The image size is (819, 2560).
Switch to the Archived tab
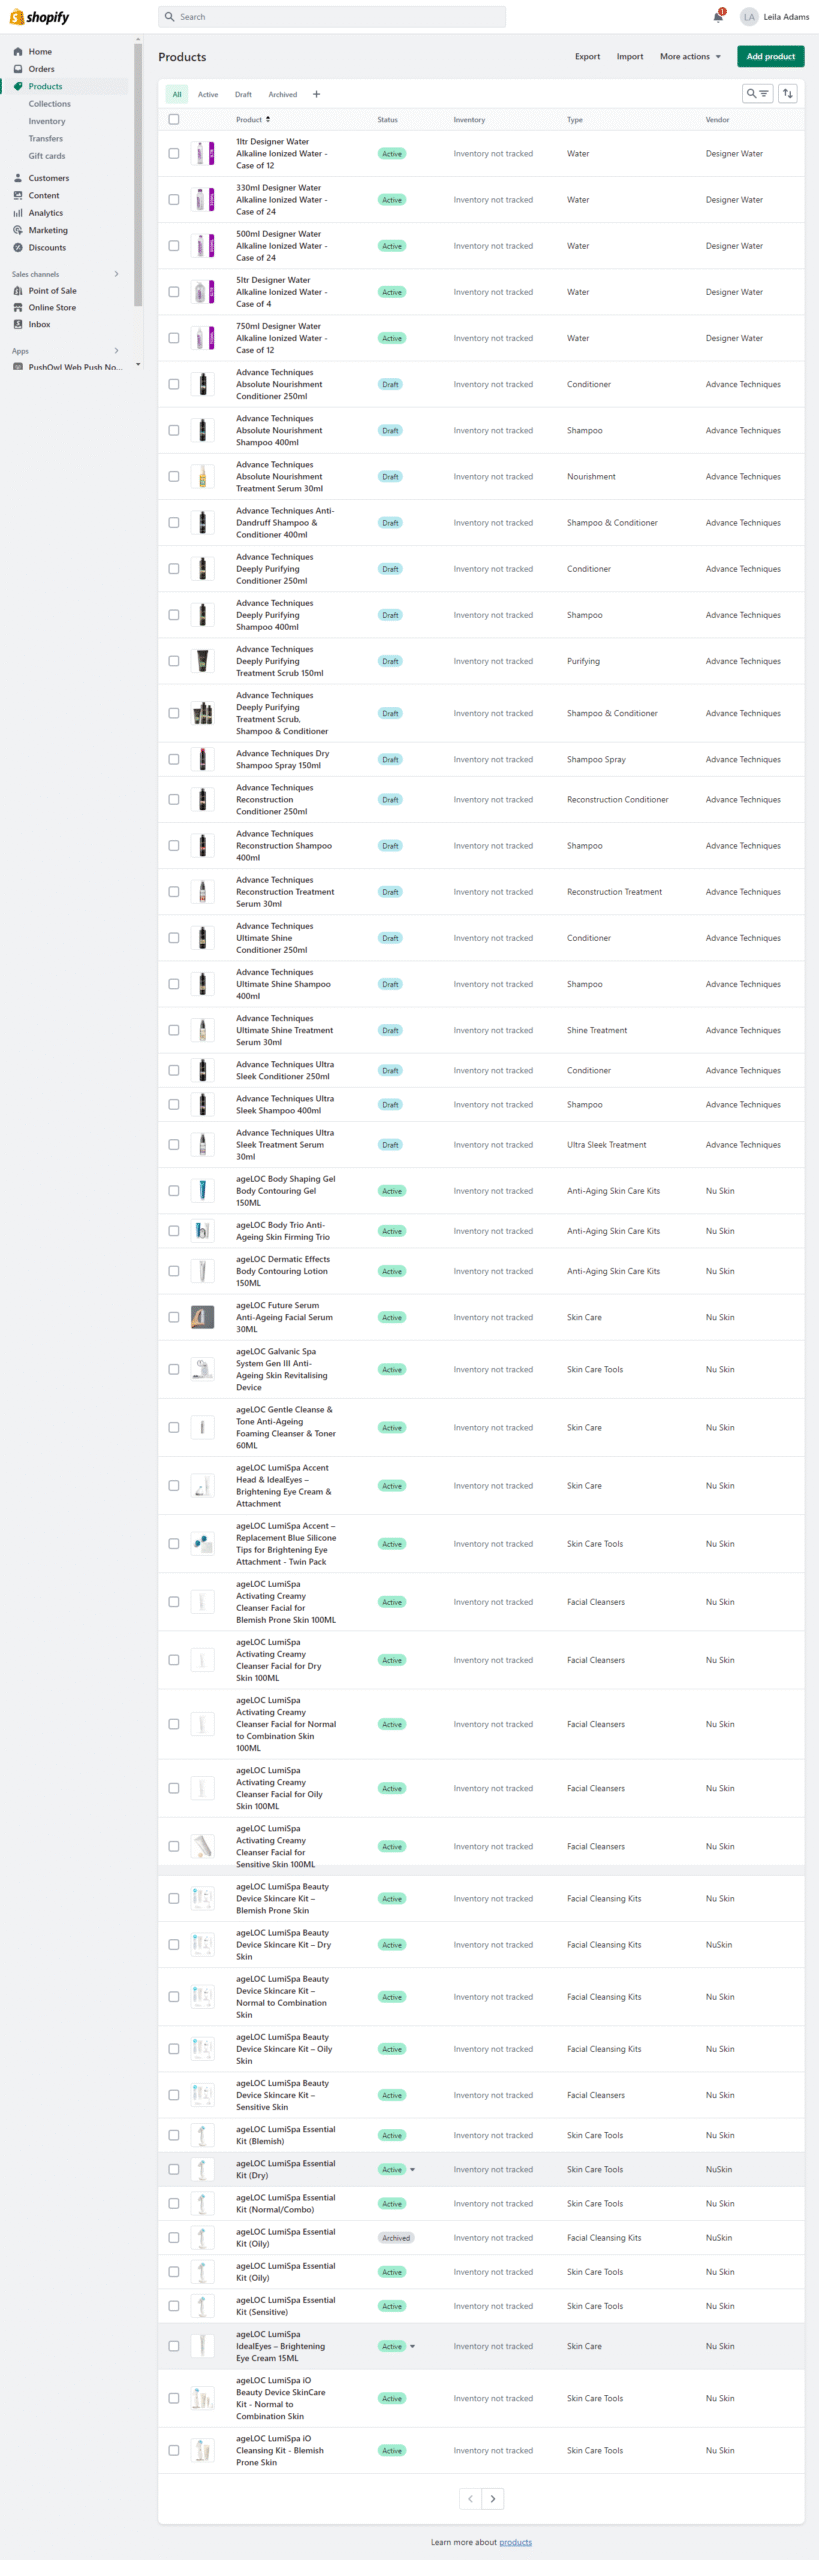pyautogui.click(x=282, y=95)
